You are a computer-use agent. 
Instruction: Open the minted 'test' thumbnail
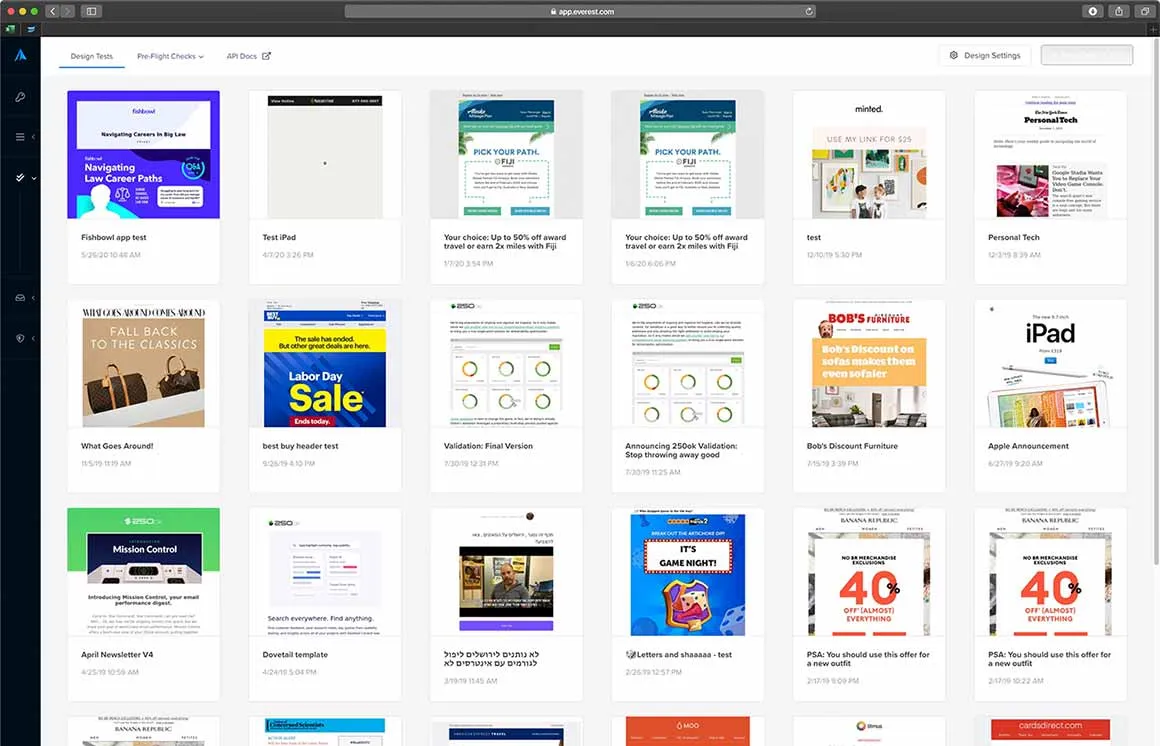click(x=869, y=155)
